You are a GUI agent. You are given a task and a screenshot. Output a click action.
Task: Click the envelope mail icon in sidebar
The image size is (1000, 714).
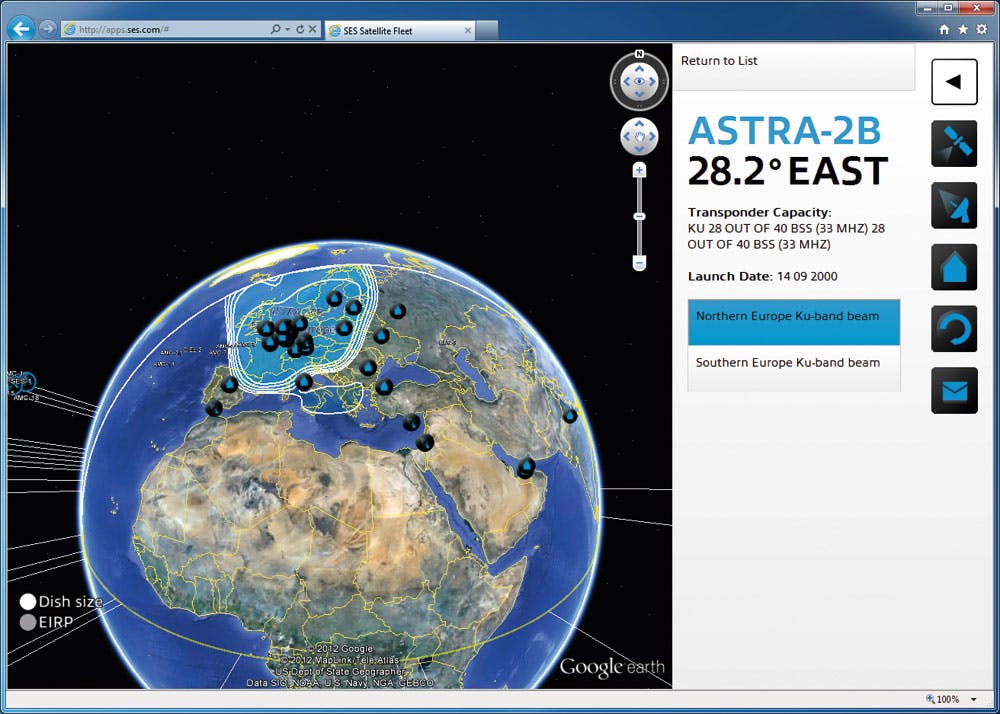tap(954, 390)
